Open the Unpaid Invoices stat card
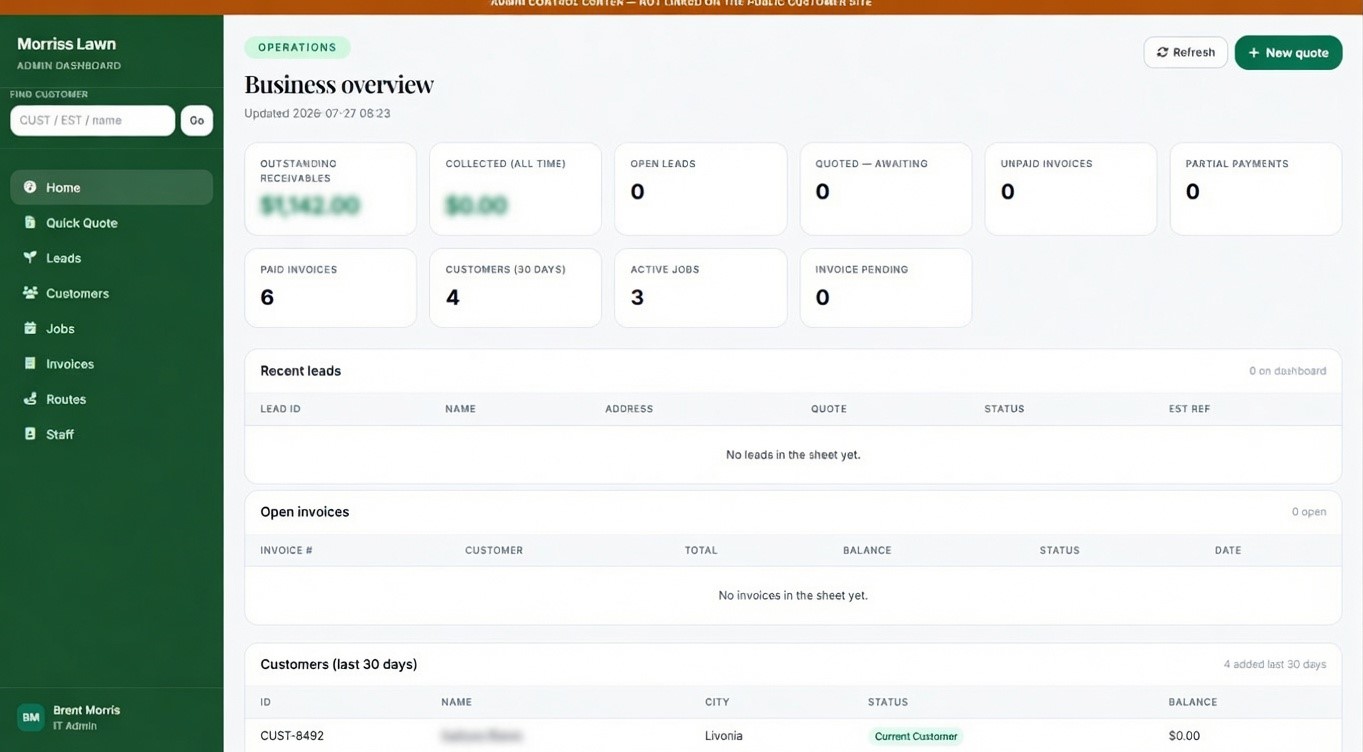 point(1070,189)
